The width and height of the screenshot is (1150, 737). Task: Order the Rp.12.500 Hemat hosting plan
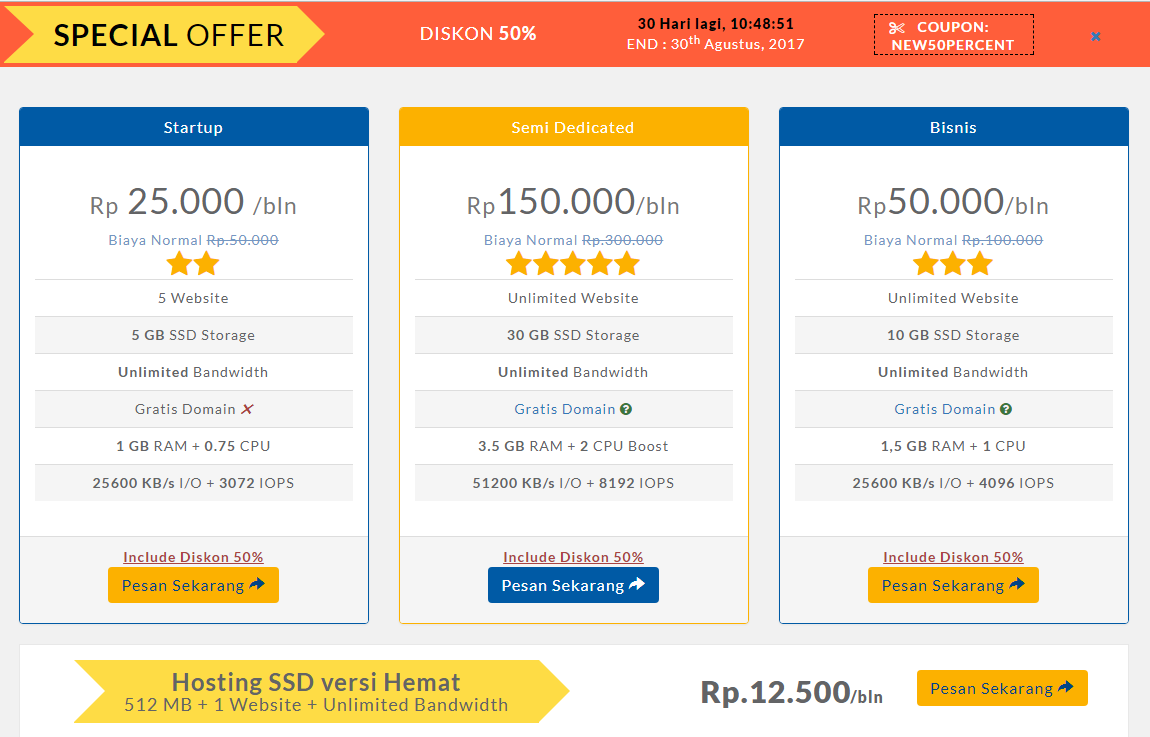1002,688
